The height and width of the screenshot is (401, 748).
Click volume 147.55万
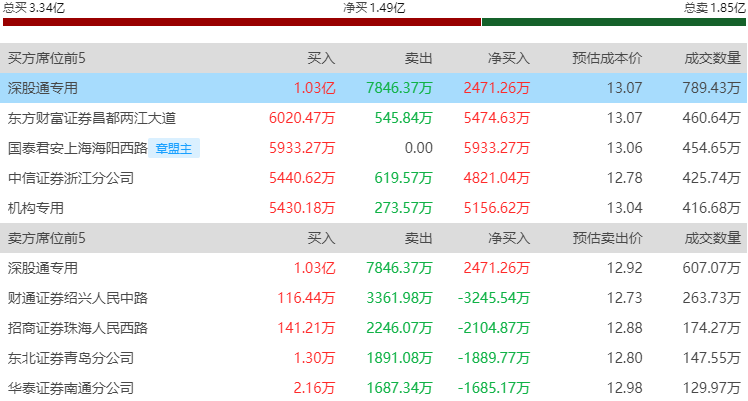point(711,358)
